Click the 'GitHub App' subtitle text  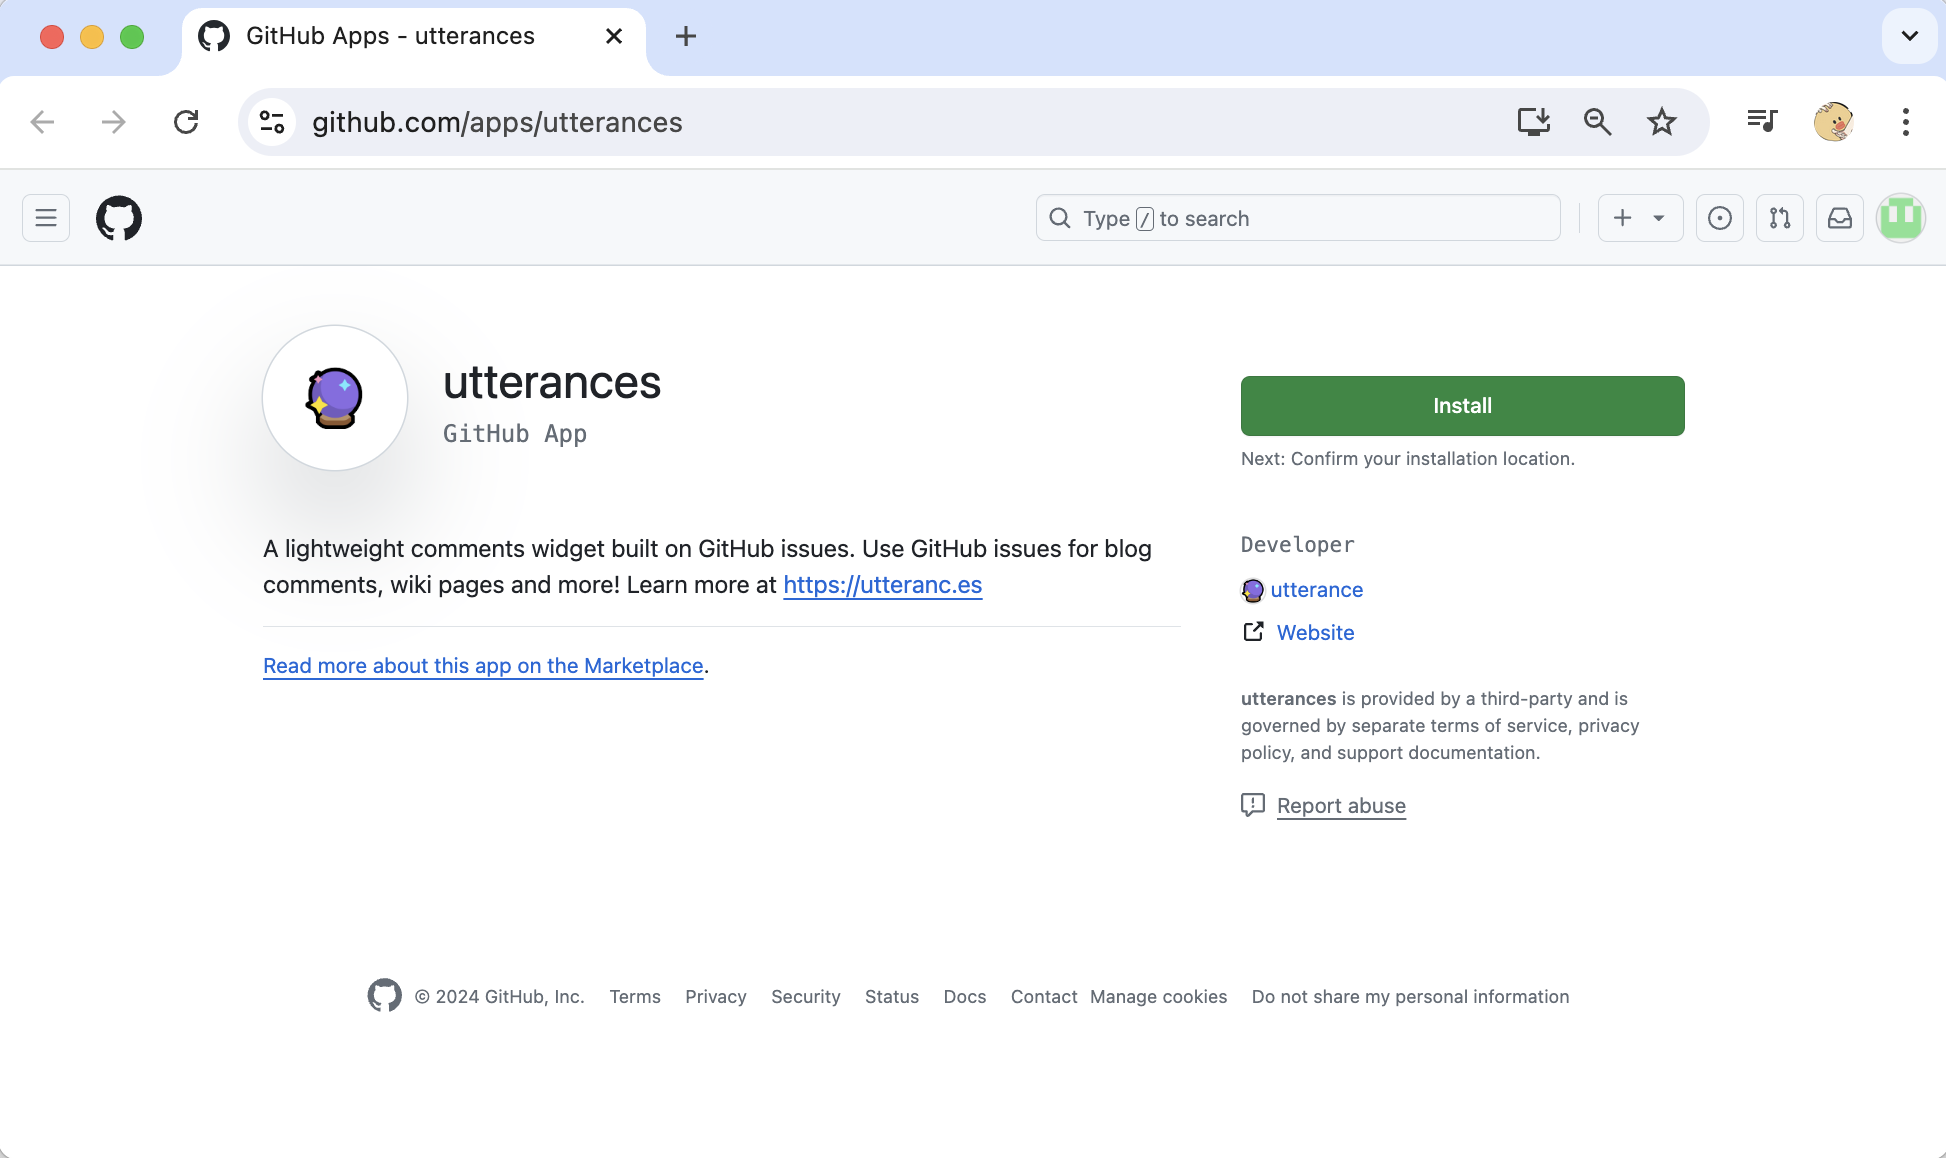click(x=515, y=434)
